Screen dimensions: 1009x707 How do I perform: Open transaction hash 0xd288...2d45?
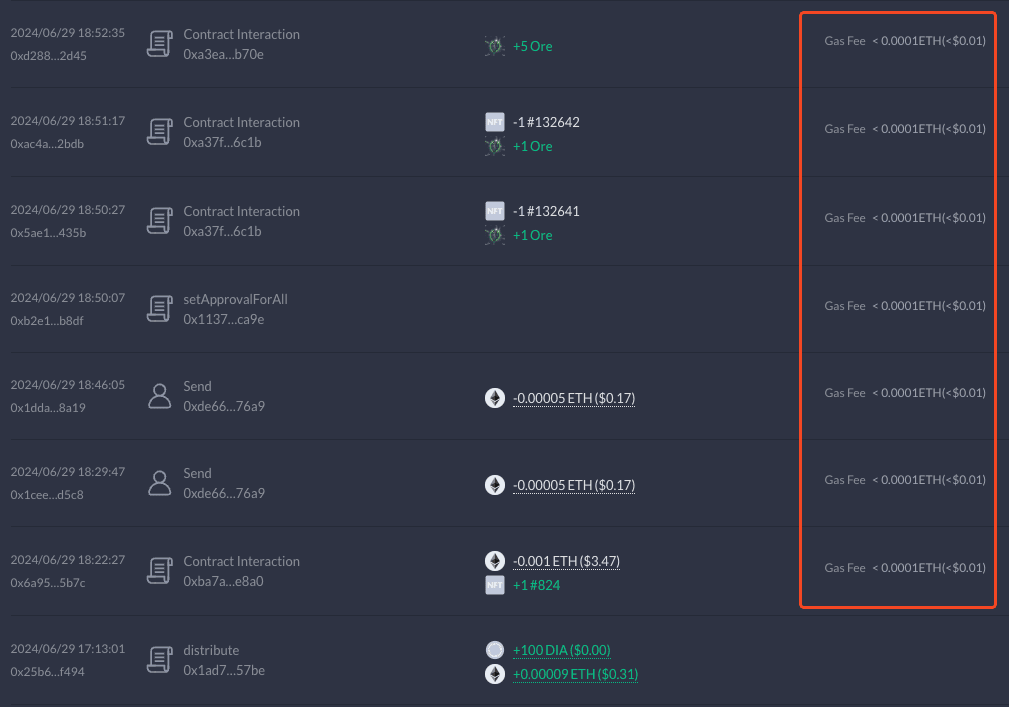(48, 56)
